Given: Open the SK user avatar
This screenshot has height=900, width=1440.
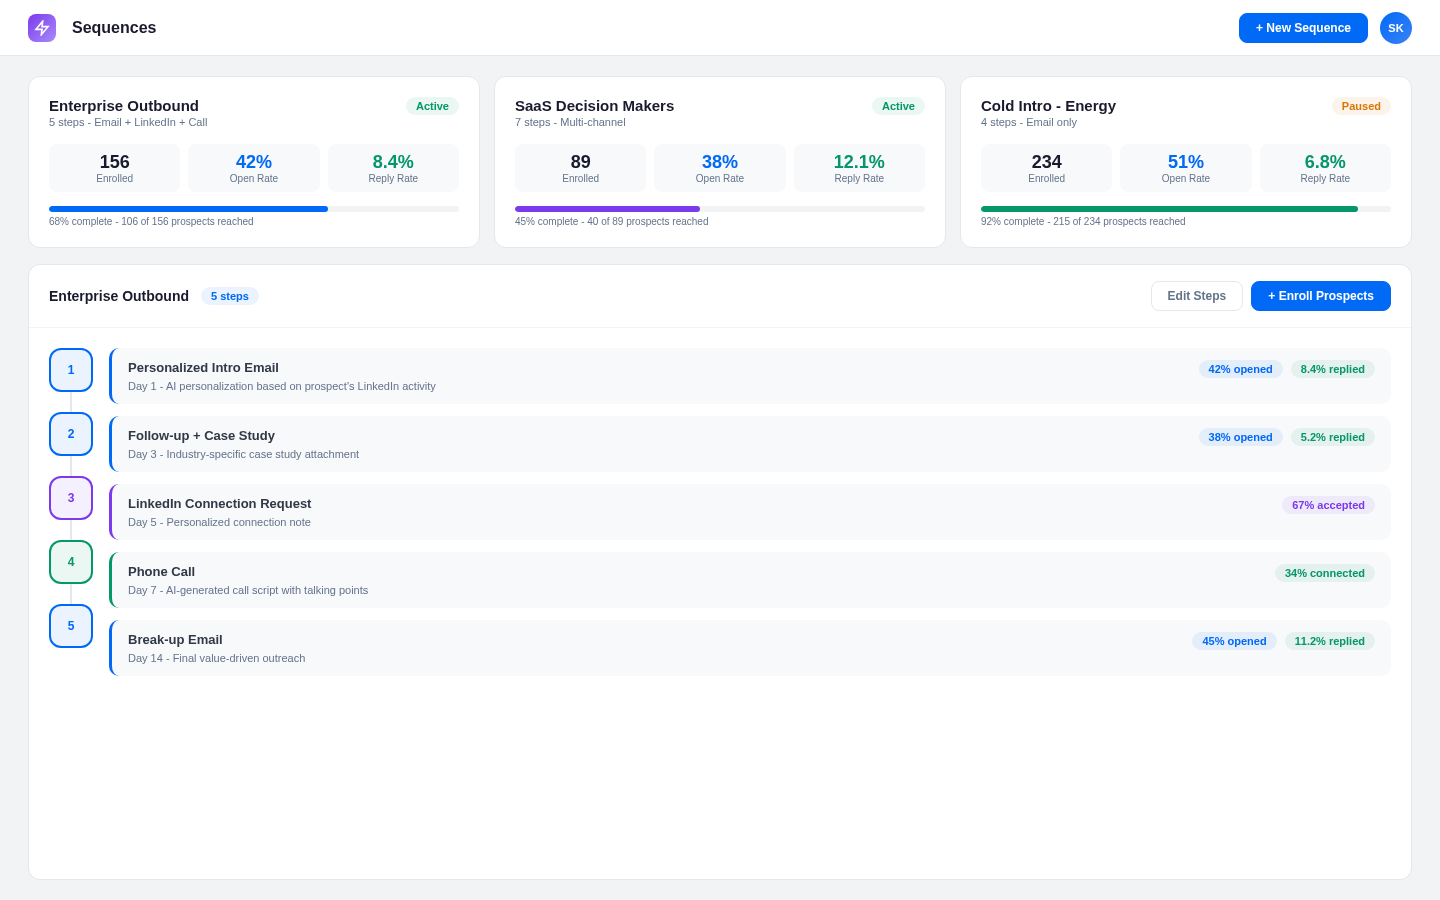Looking at the screenshot, I should (1396, 28).
